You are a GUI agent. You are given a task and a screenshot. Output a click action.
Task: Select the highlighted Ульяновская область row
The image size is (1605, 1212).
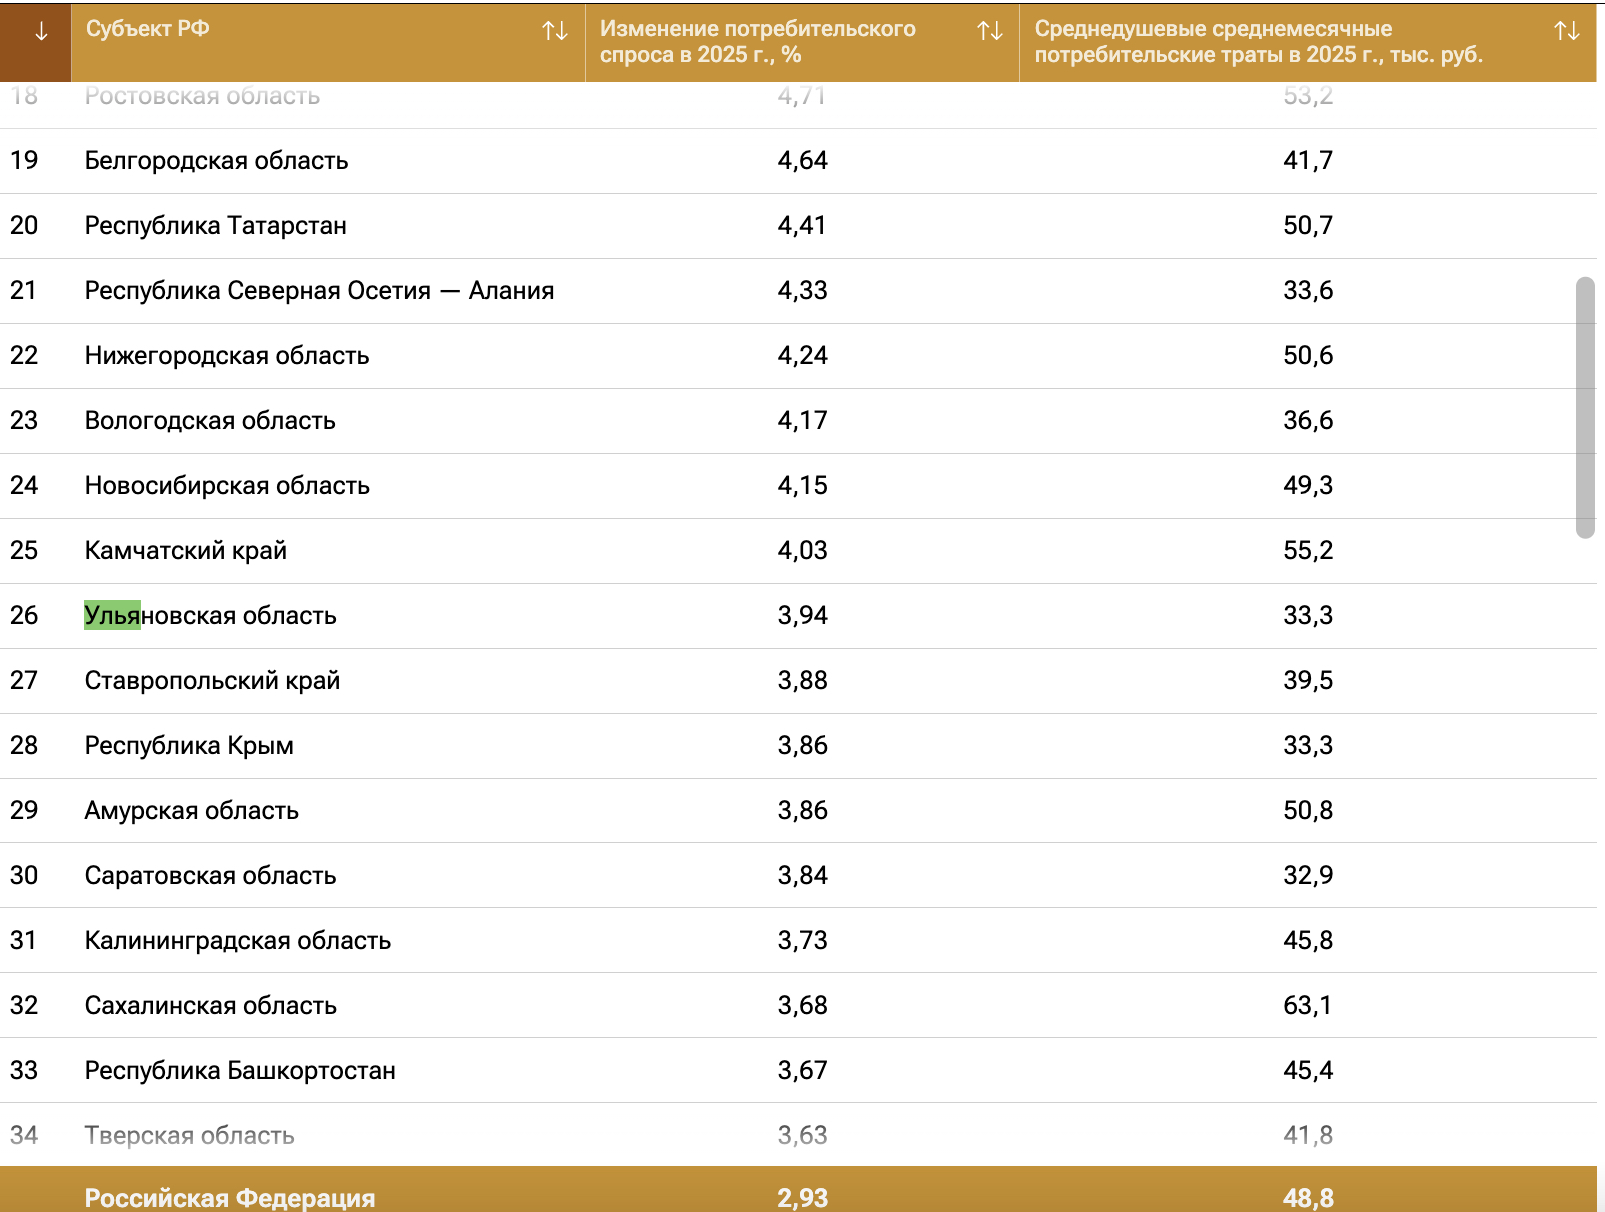210,616
